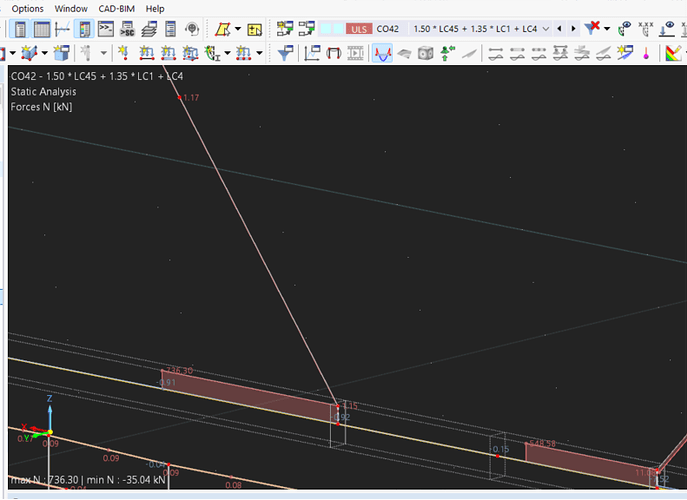The image size is (687, 500).
Task: Click the new solid with star icon
Action: [x=29, y=53]
